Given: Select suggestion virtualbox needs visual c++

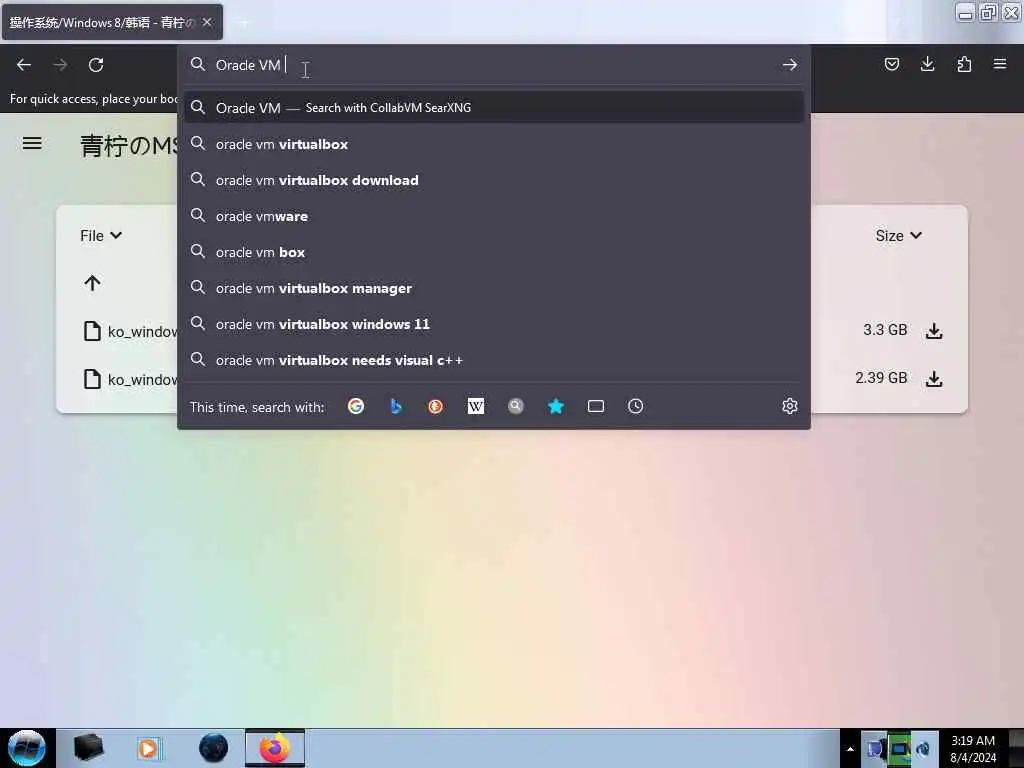Looking at the screenshot, I should click(x=494, y=360).
